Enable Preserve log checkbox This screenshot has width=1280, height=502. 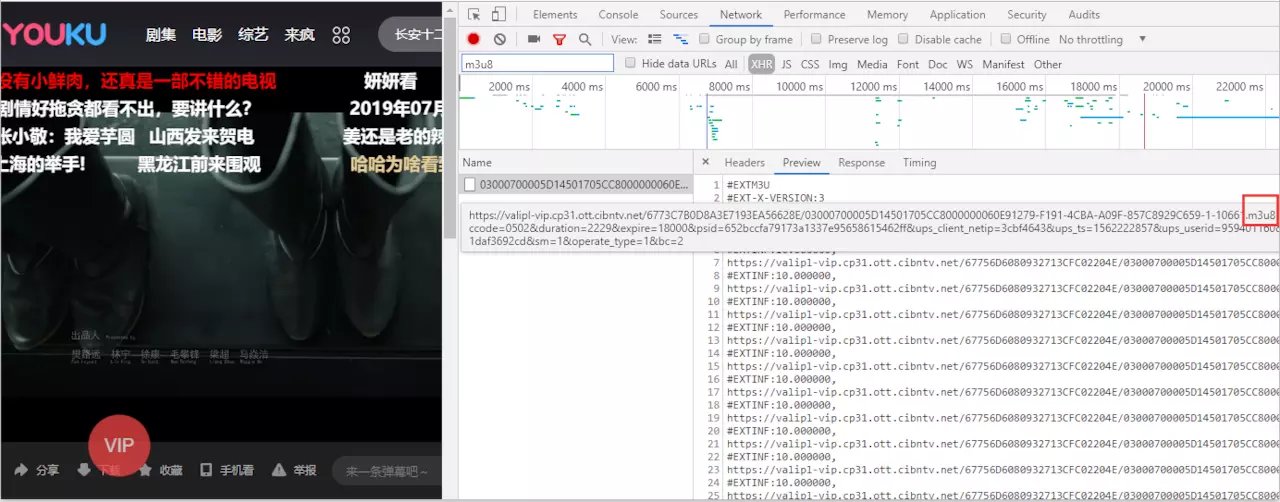click(816, 40)
